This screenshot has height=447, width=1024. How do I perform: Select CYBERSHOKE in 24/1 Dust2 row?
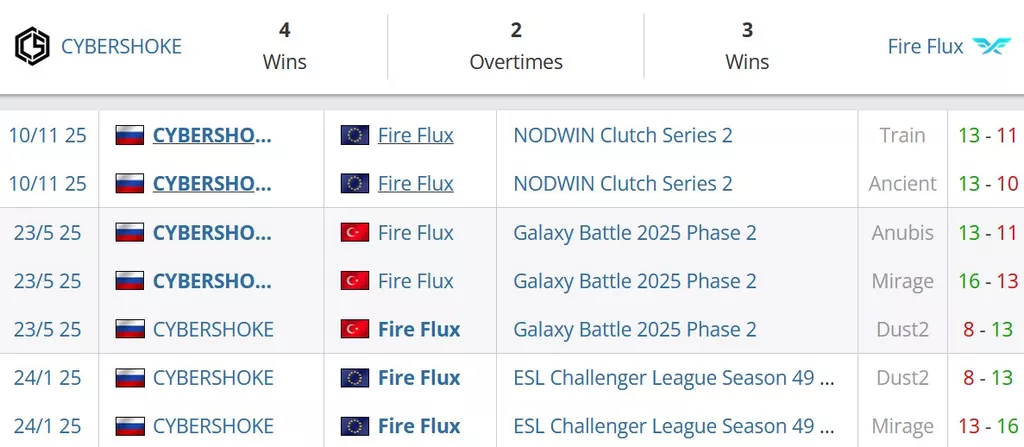[213, 378]
